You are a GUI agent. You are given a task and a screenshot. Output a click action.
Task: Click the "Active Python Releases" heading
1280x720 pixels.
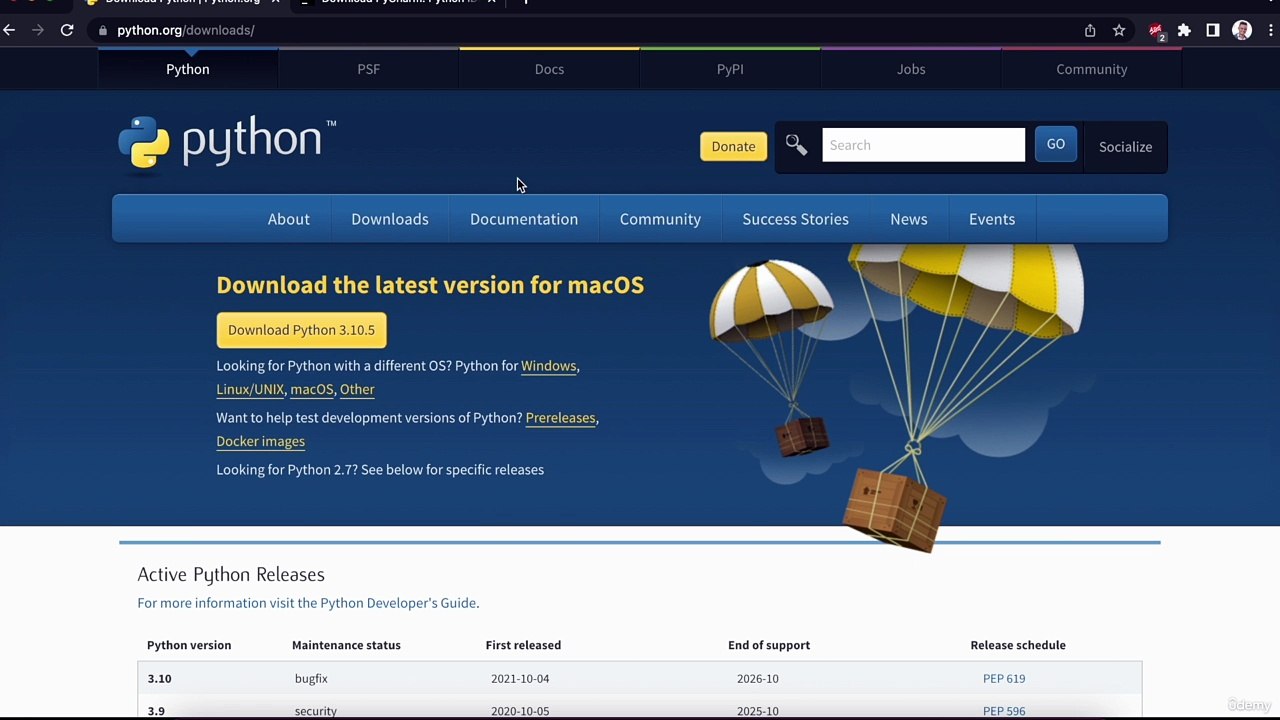point(231,575)
